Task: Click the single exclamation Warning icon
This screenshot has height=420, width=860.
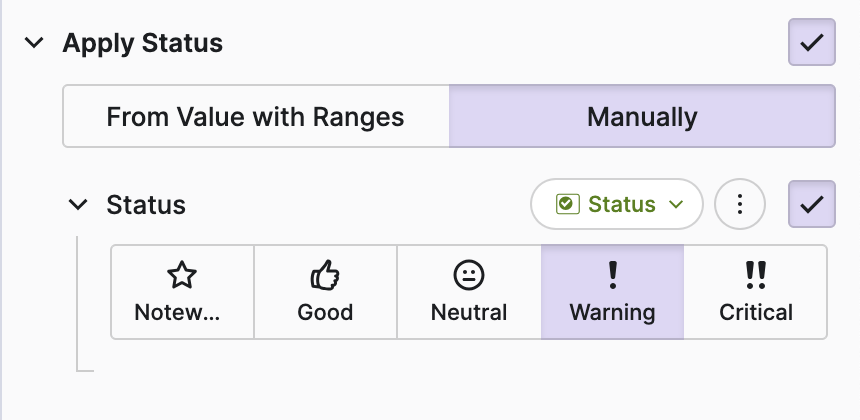Action: (x=612, y=274)
